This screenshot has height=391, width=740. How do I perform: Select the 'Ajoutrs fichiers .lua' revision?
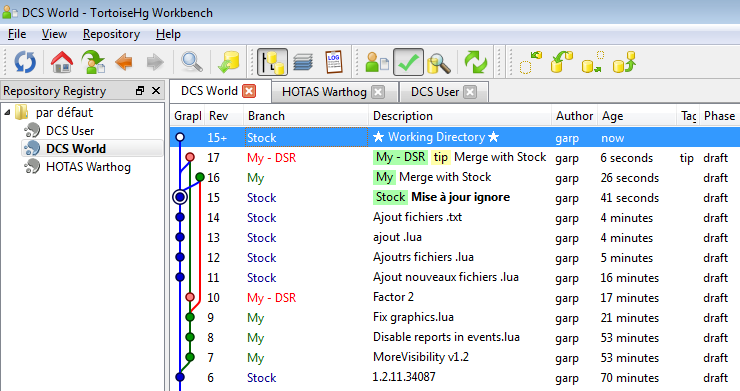click(x=455, y=257)
